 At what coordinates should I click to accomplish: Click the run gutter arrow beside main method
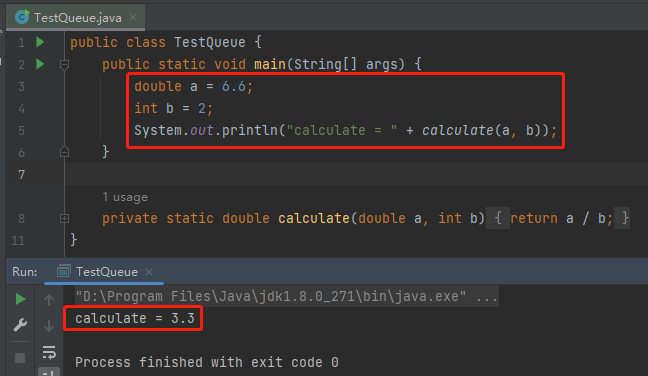40,64
